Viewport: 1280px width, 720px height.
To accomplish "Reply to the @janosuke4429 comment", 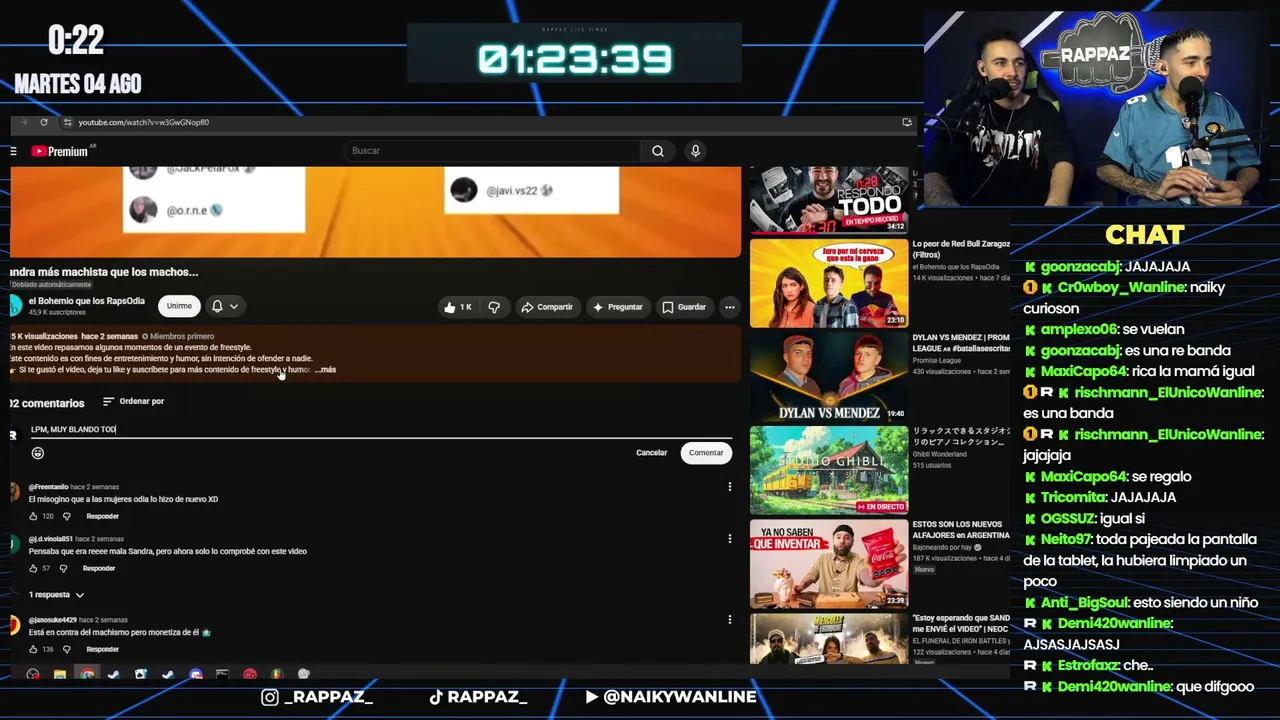I will pos(102,649).
